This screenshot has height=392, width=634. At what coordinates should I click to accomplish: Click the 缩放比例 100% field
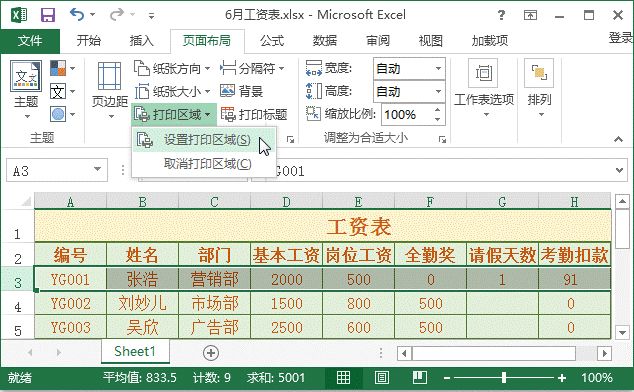(x=406, y=114)
